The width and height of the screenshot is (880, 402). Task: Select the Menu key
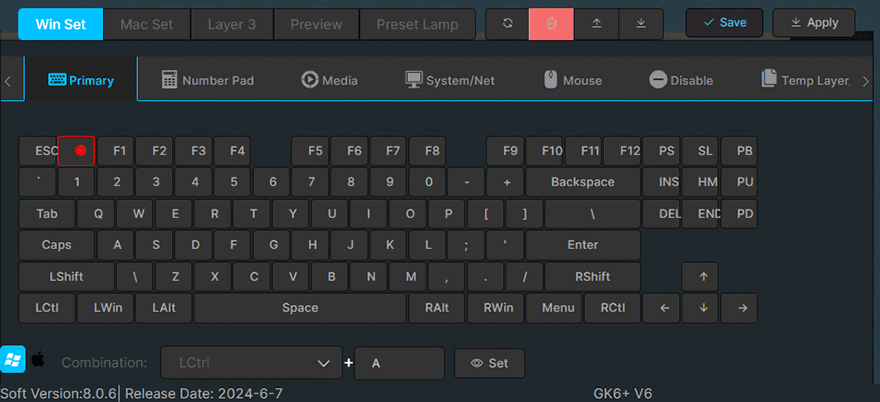[554, 308]
